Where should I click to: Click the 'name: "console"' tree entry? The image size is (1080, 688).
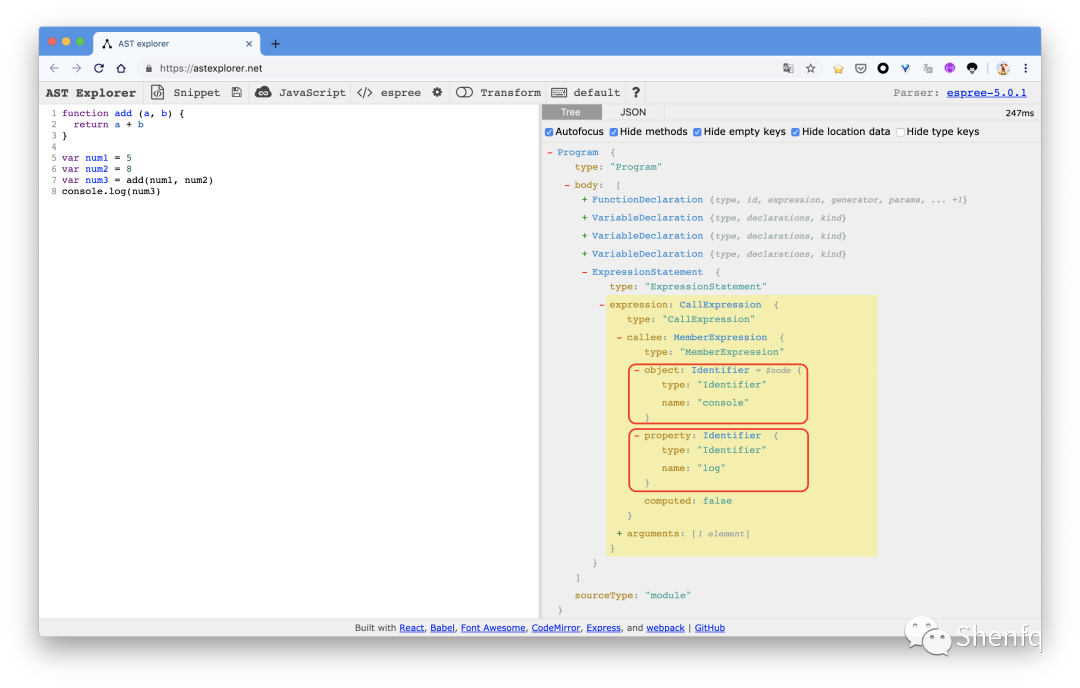(x=705, y=403)
